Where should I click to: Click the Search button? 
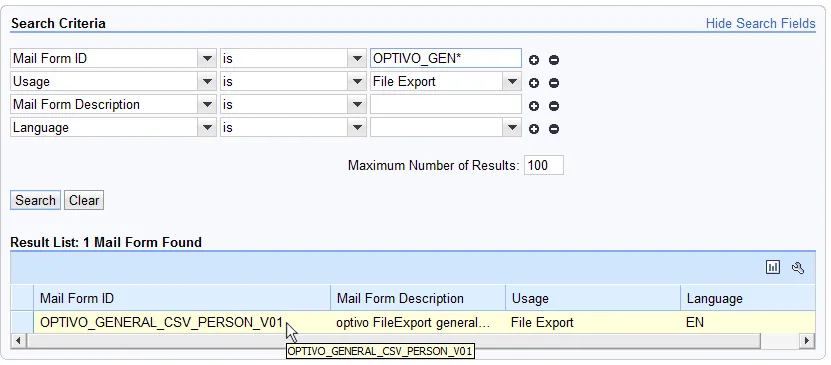tap(35, 200)
